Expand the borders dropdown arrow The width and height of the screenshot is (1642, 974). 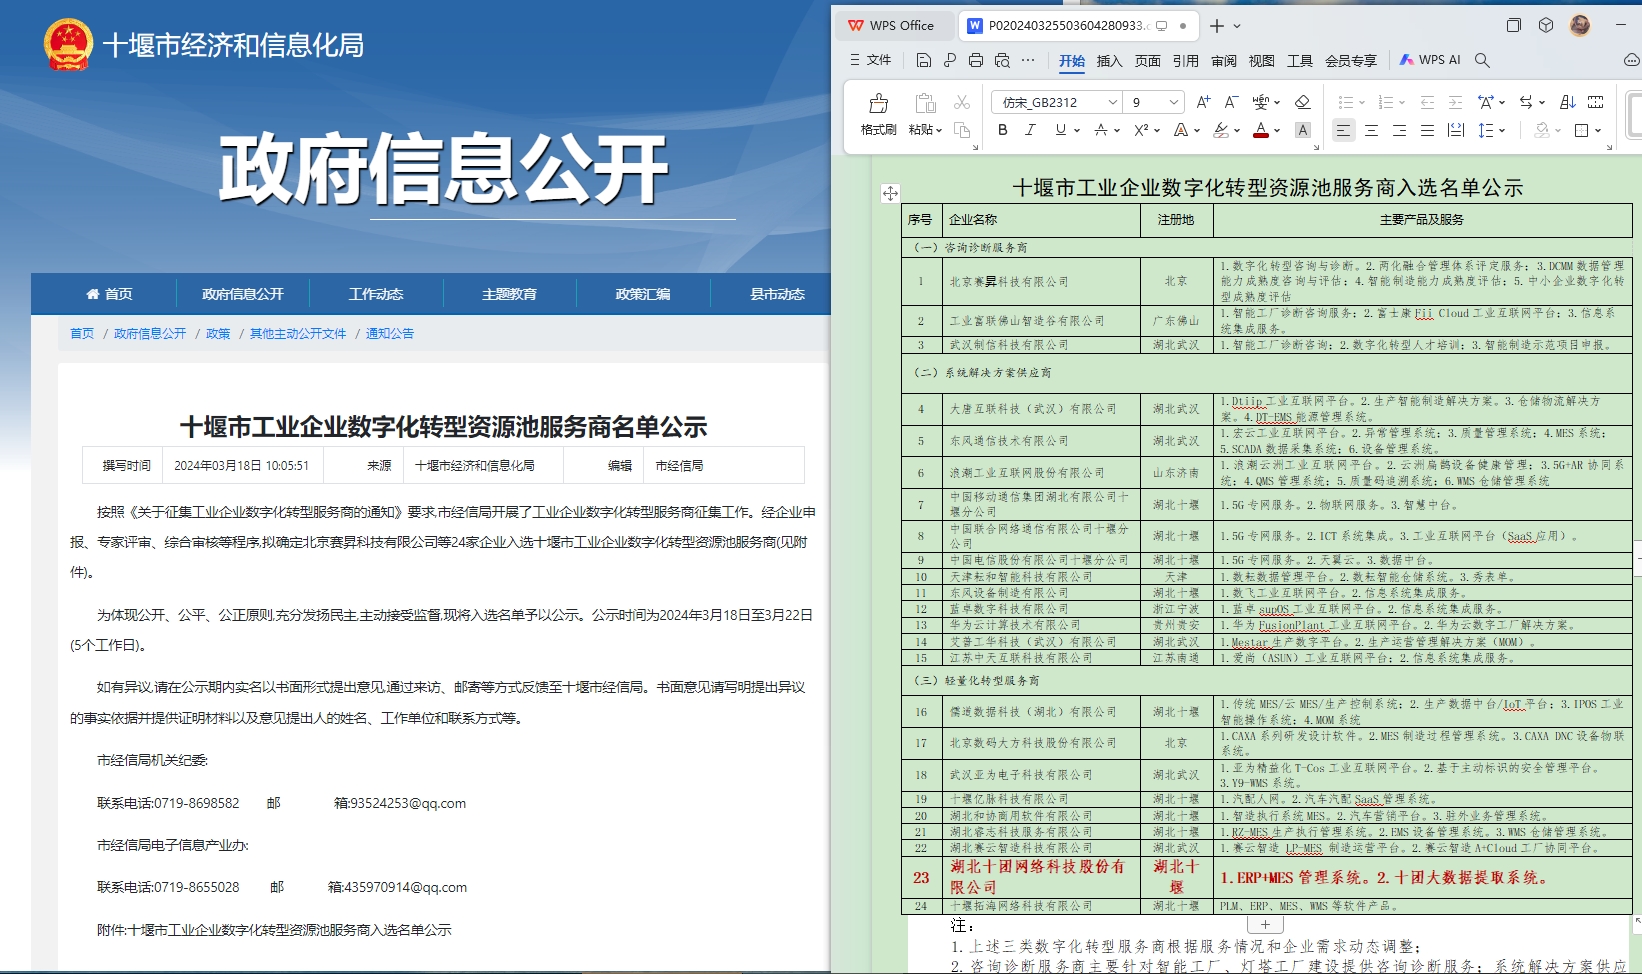[1598, 130]
